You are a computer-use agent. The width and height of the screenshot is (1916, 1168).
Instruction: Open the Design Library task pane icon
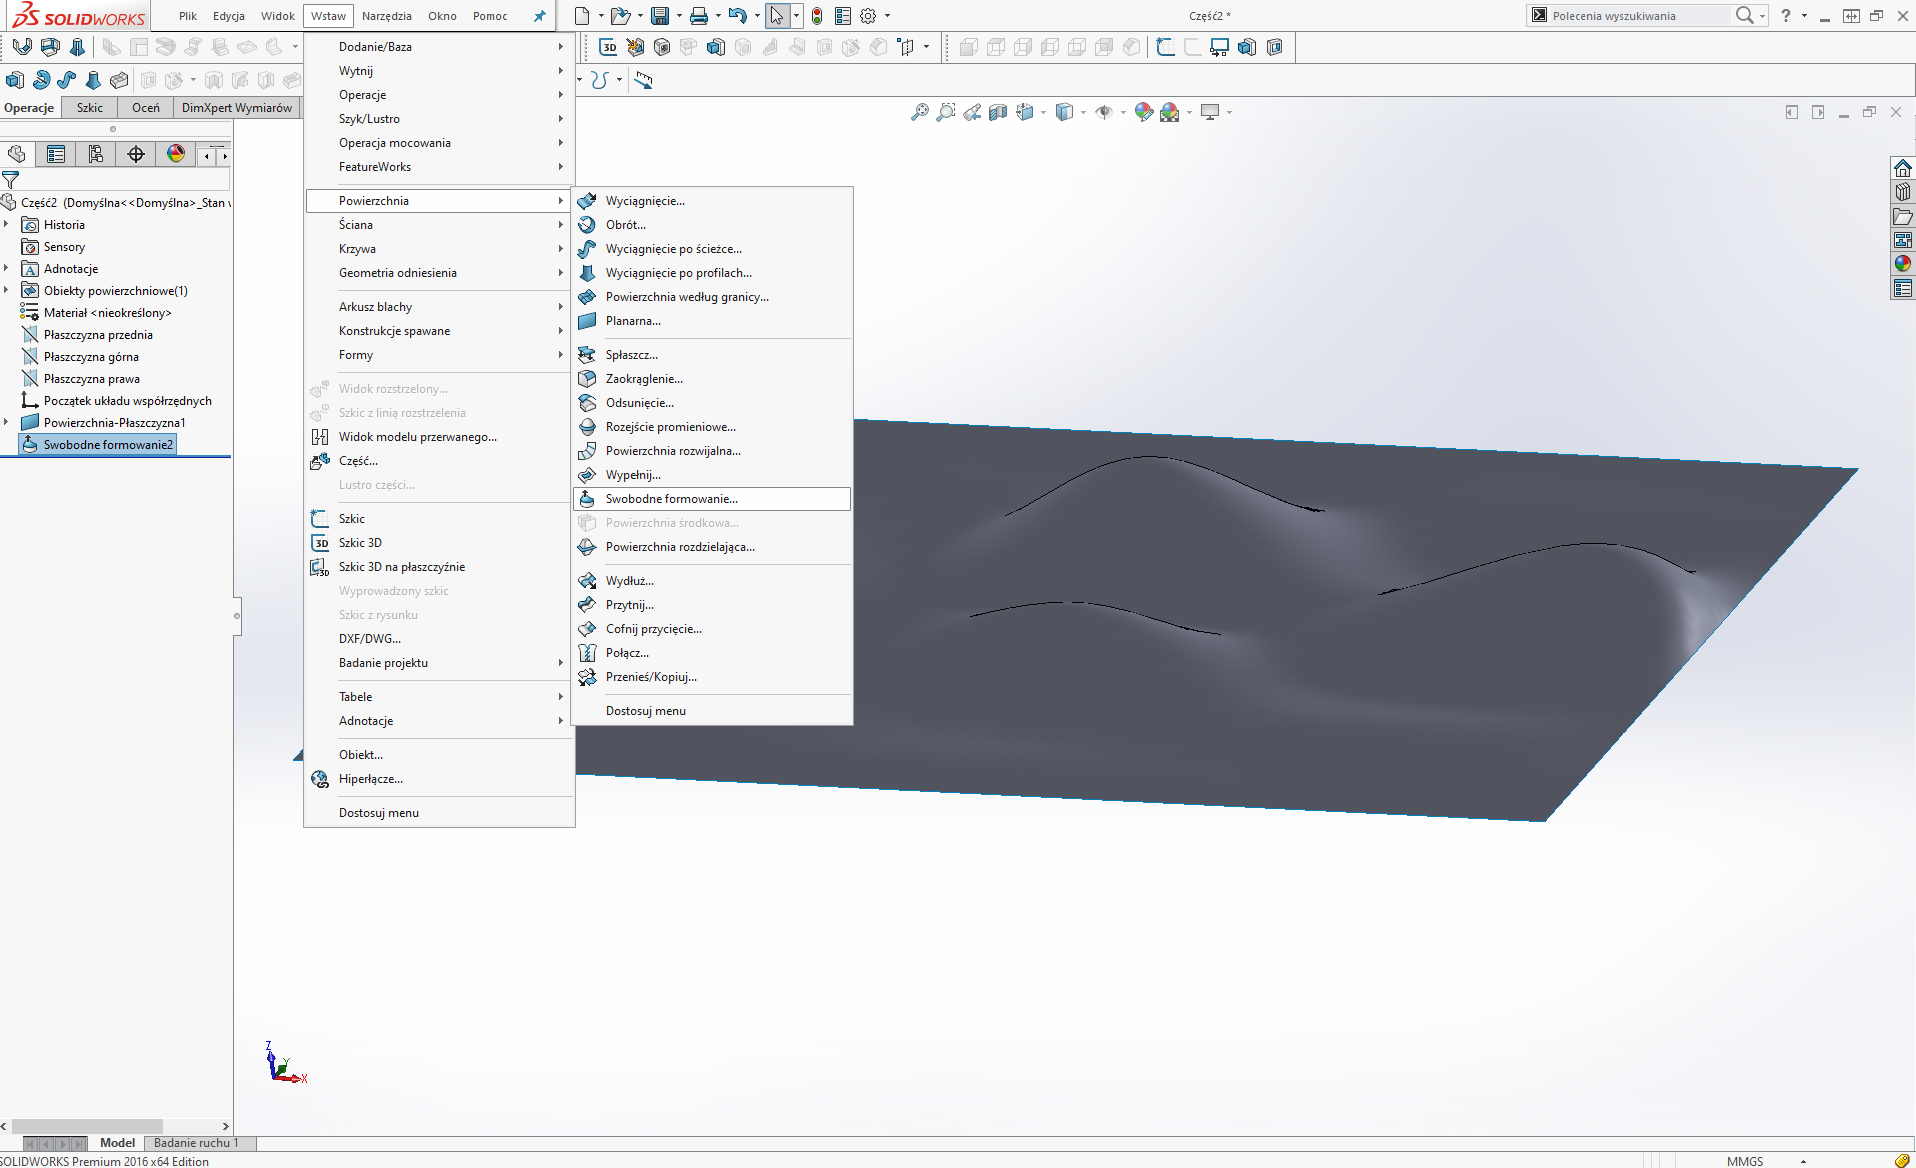click(1902, 192)
